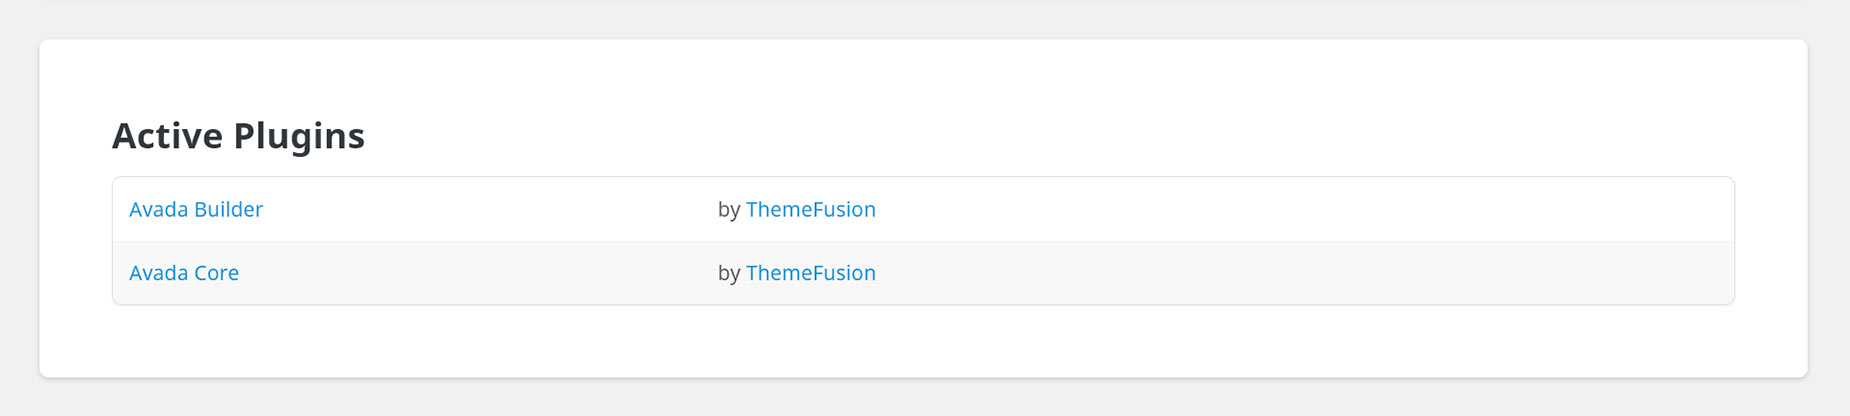Open the Avada Core plugin link
Screen dimensions: 1850x416
[x=184, y=273]
